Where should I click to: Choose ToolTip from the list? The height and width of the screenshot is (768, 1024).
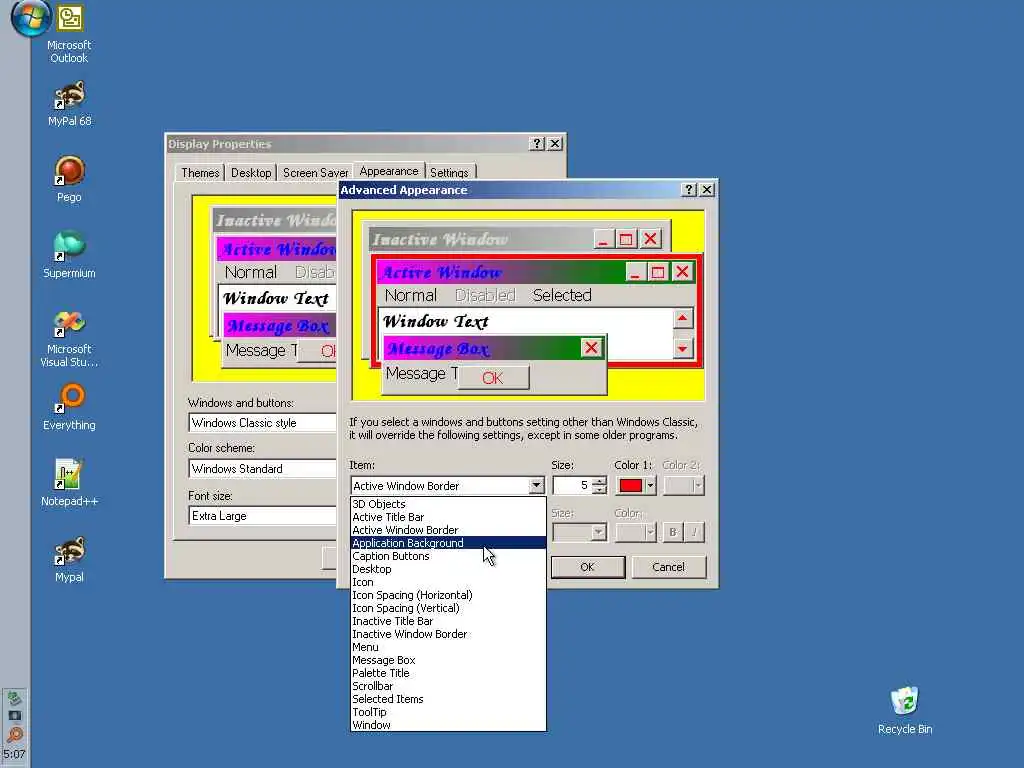pyautogui.click(x=448, y=712)
